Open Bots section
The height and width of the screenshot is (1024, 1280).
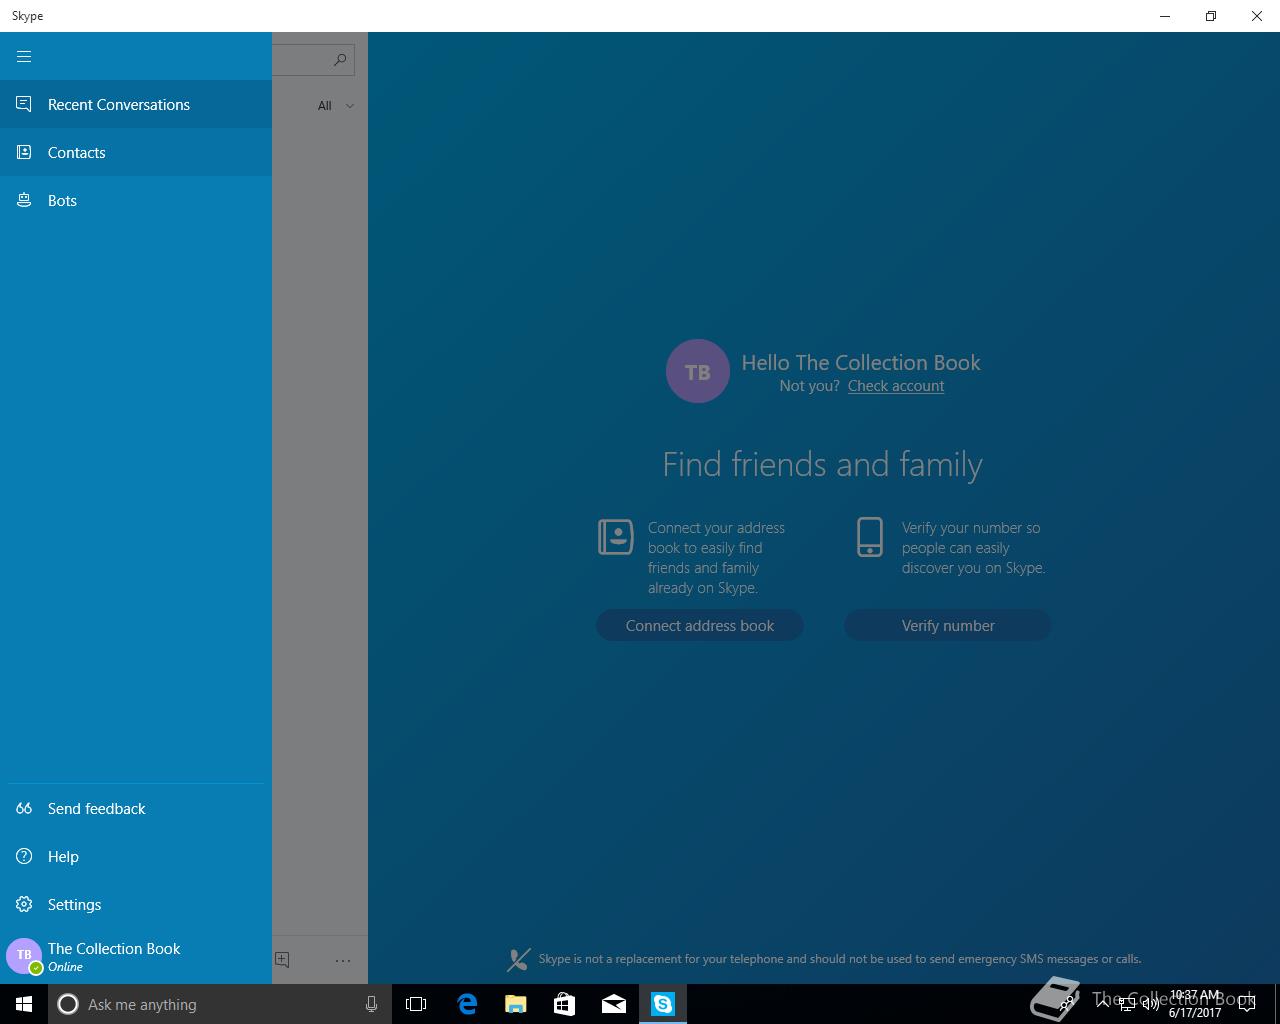coord(136,200)
